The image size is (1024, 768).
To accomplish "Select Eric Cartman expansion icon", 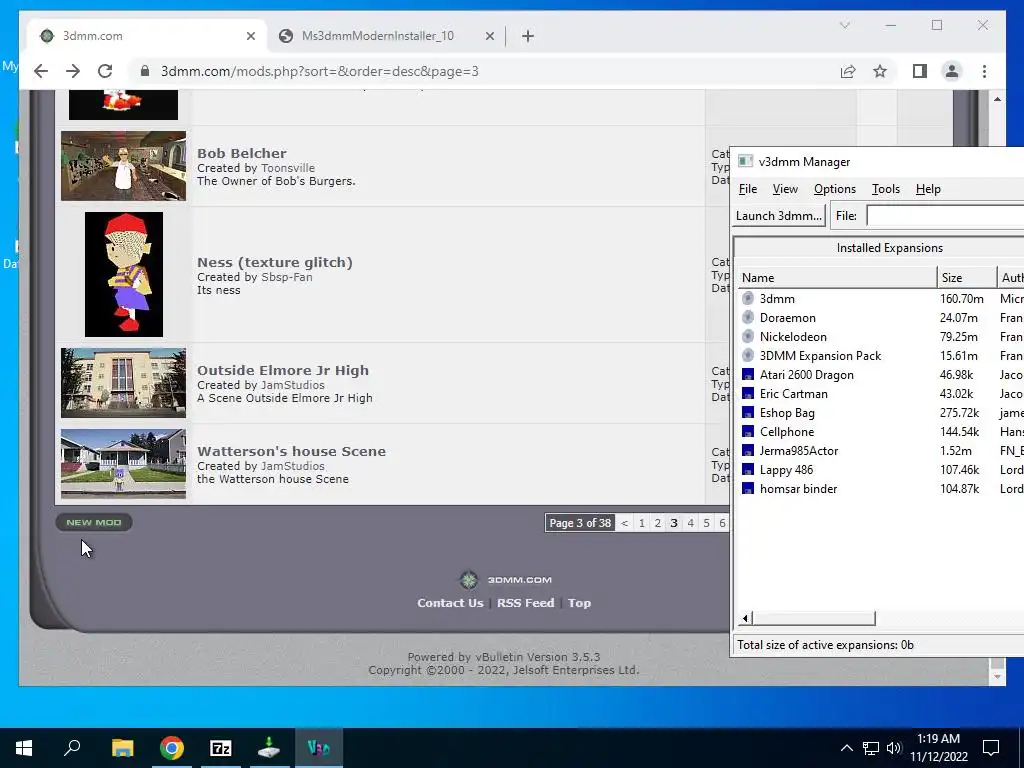I will [x=748, y=394].
